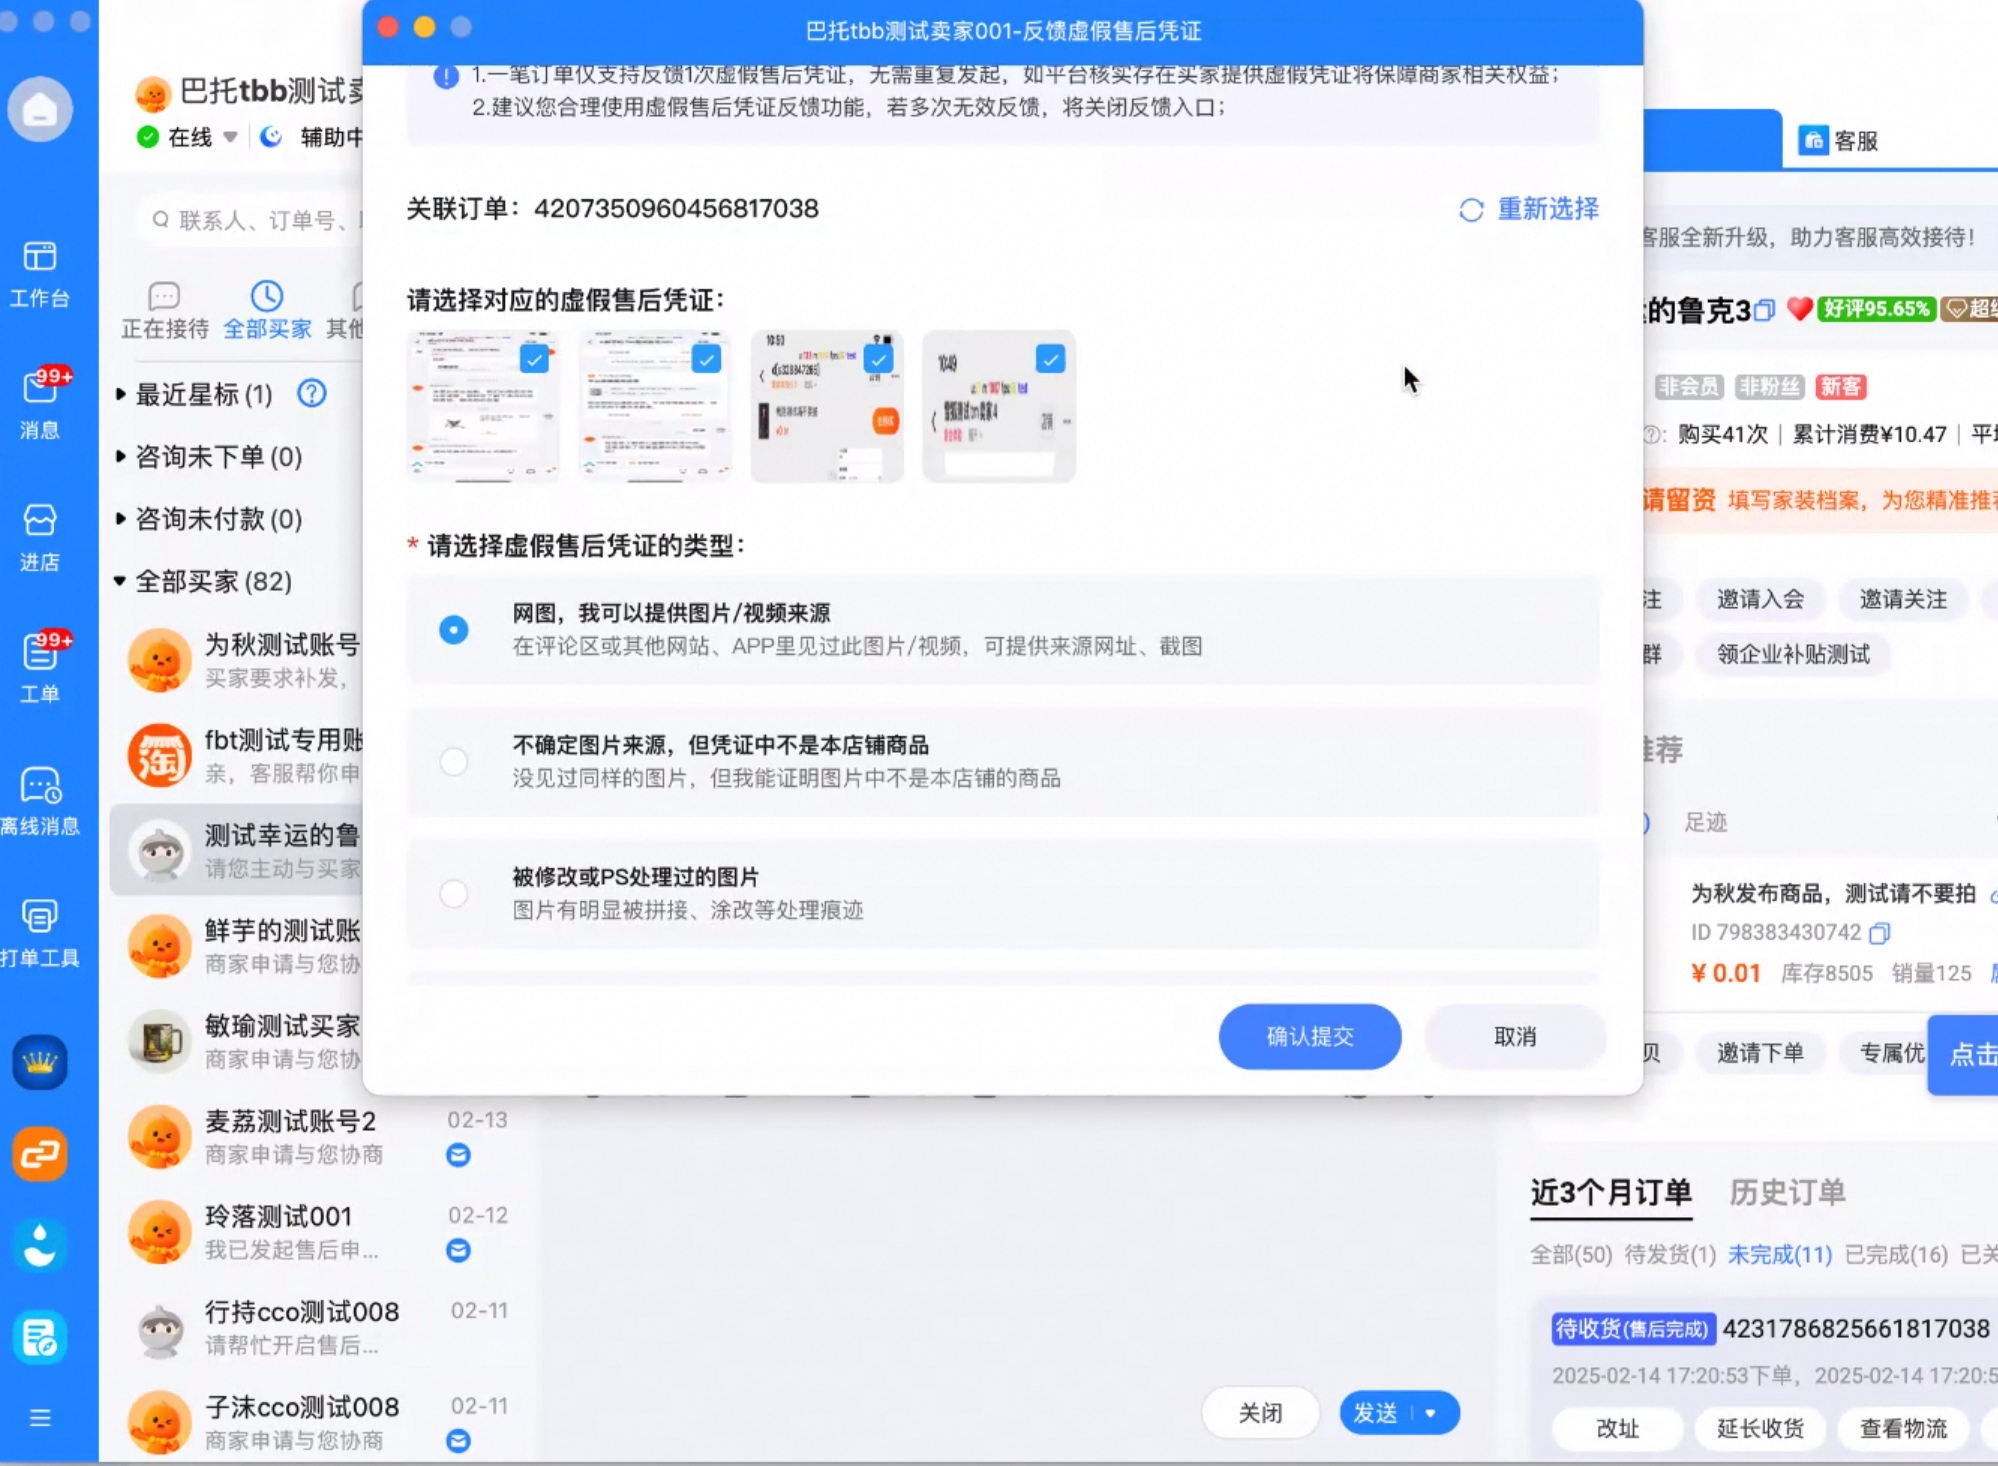Select 被修改或PS处理过的图片 radio option
The width and height of the screenshot is (1998, 1466).
point(454,893)
